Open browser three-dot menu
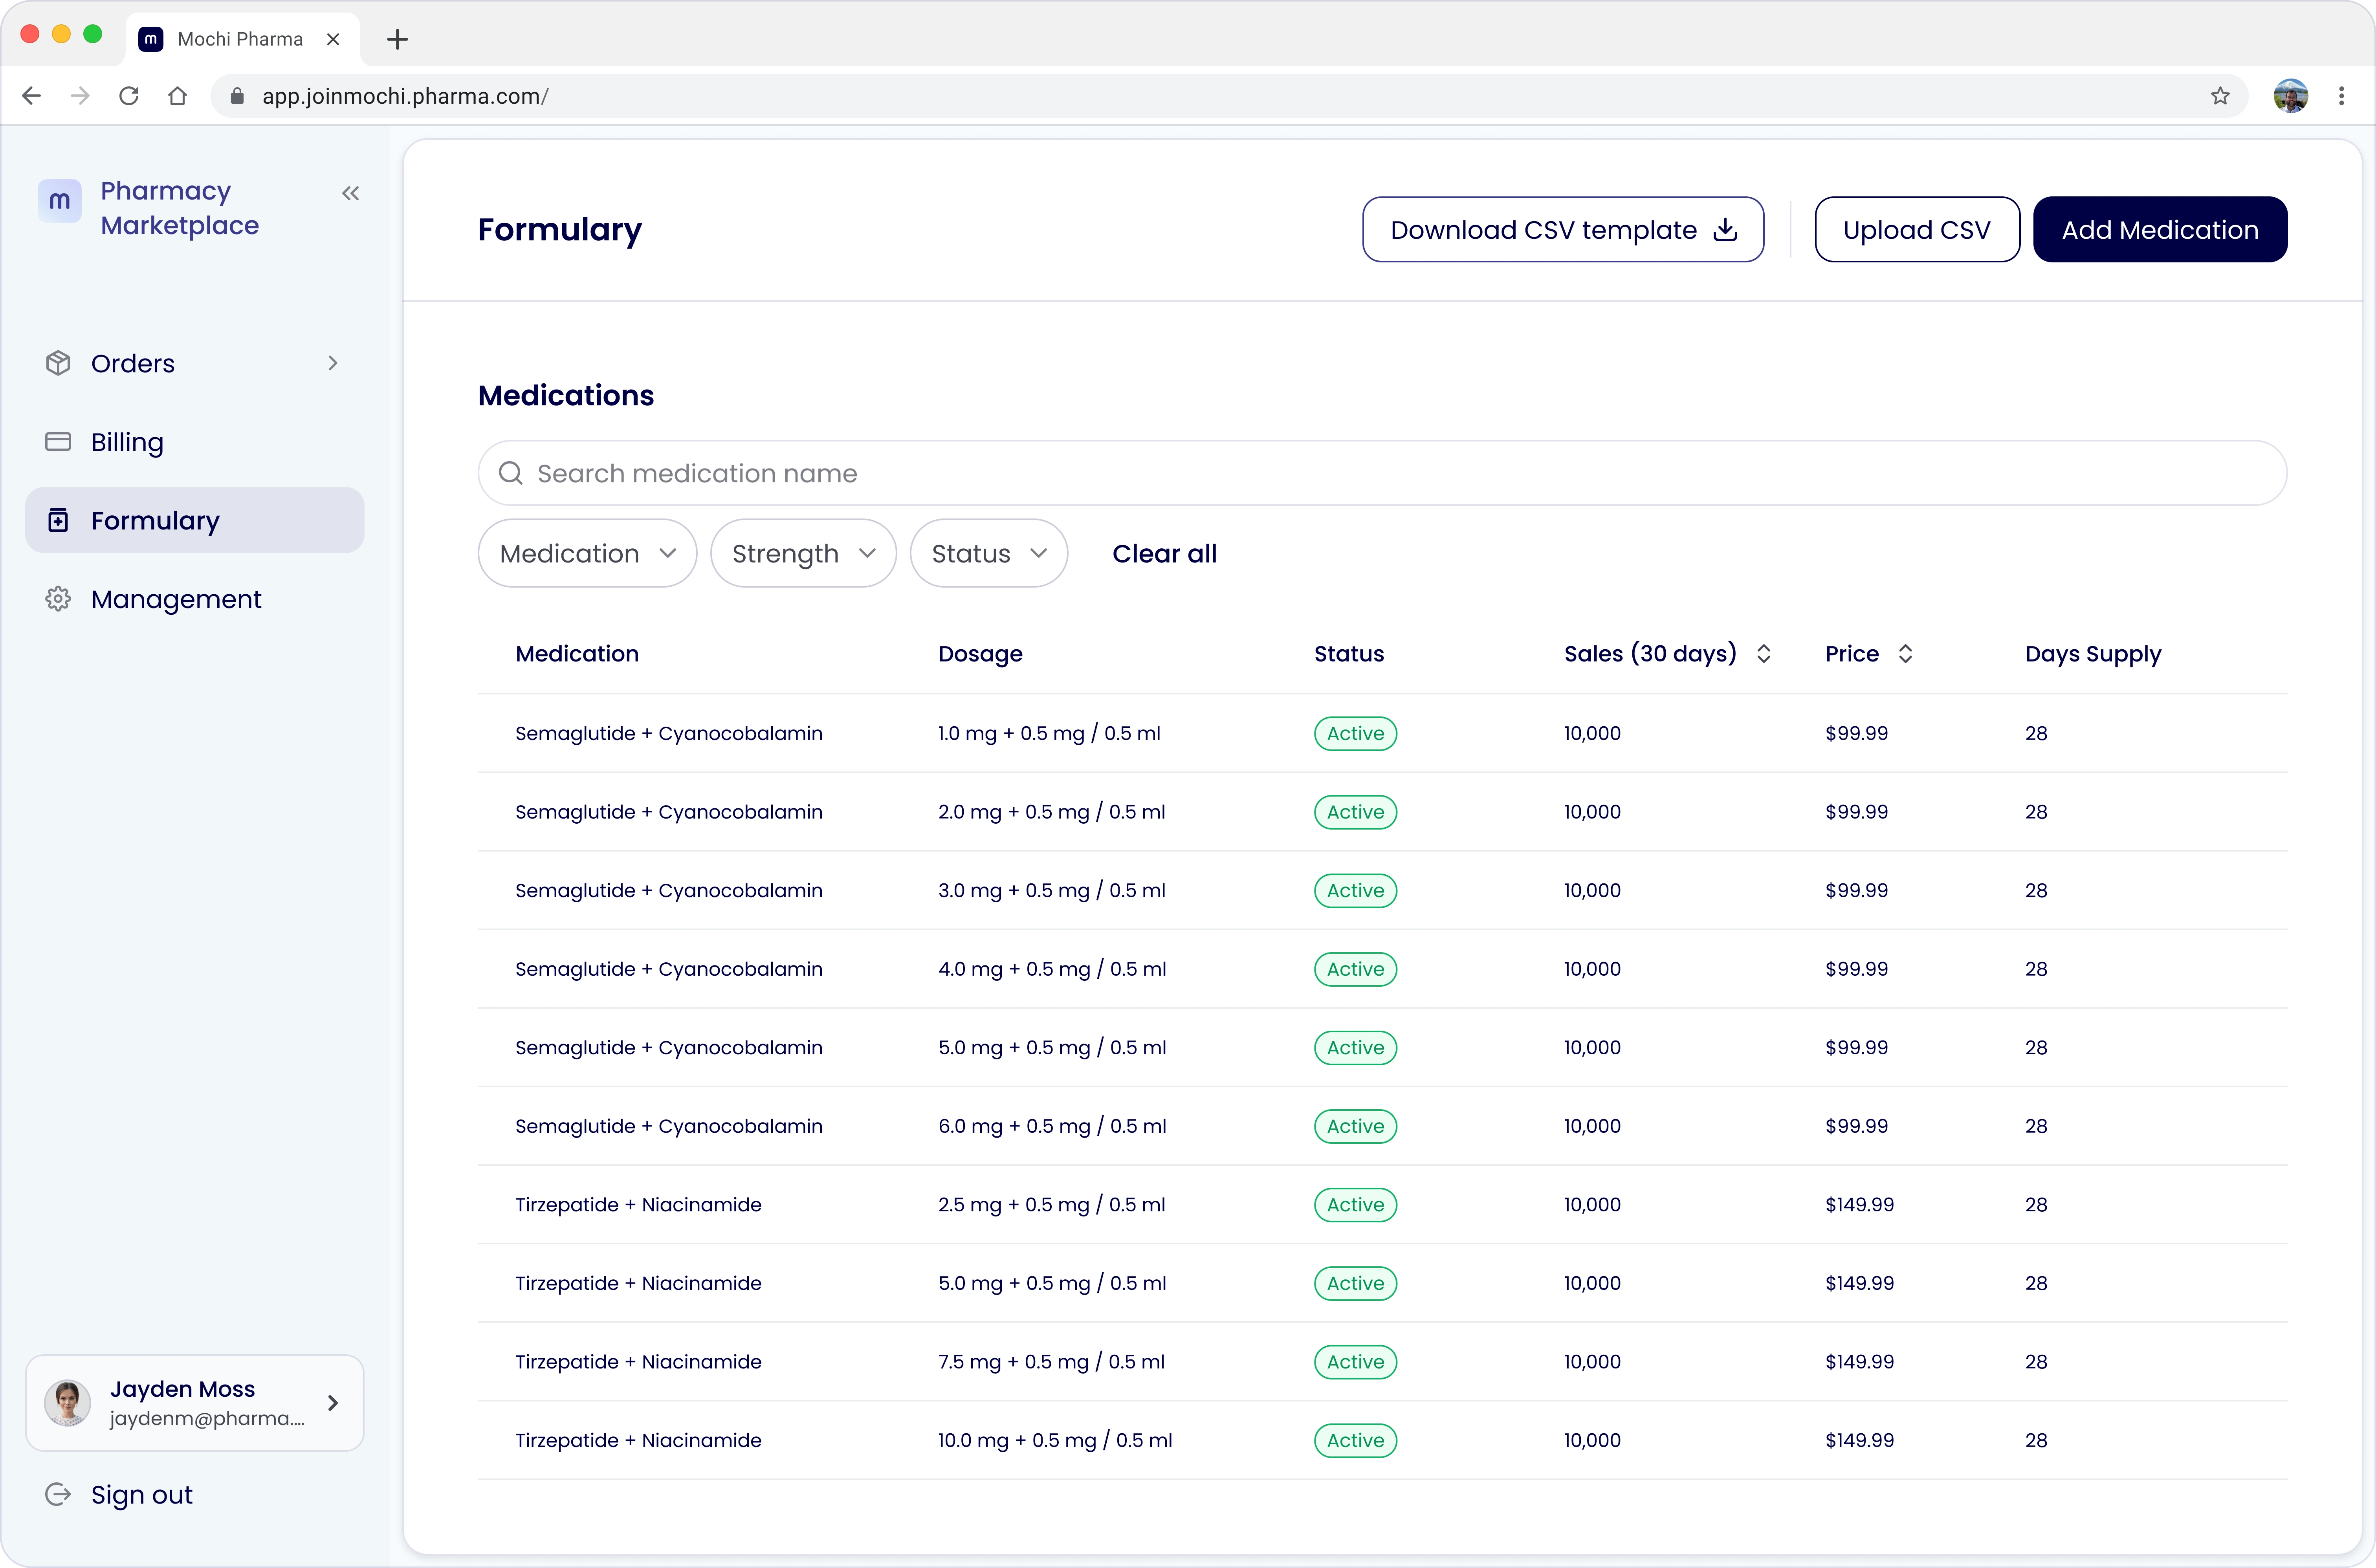The height and width of the screenshot is (1568, 2376). click(2341, 96)
